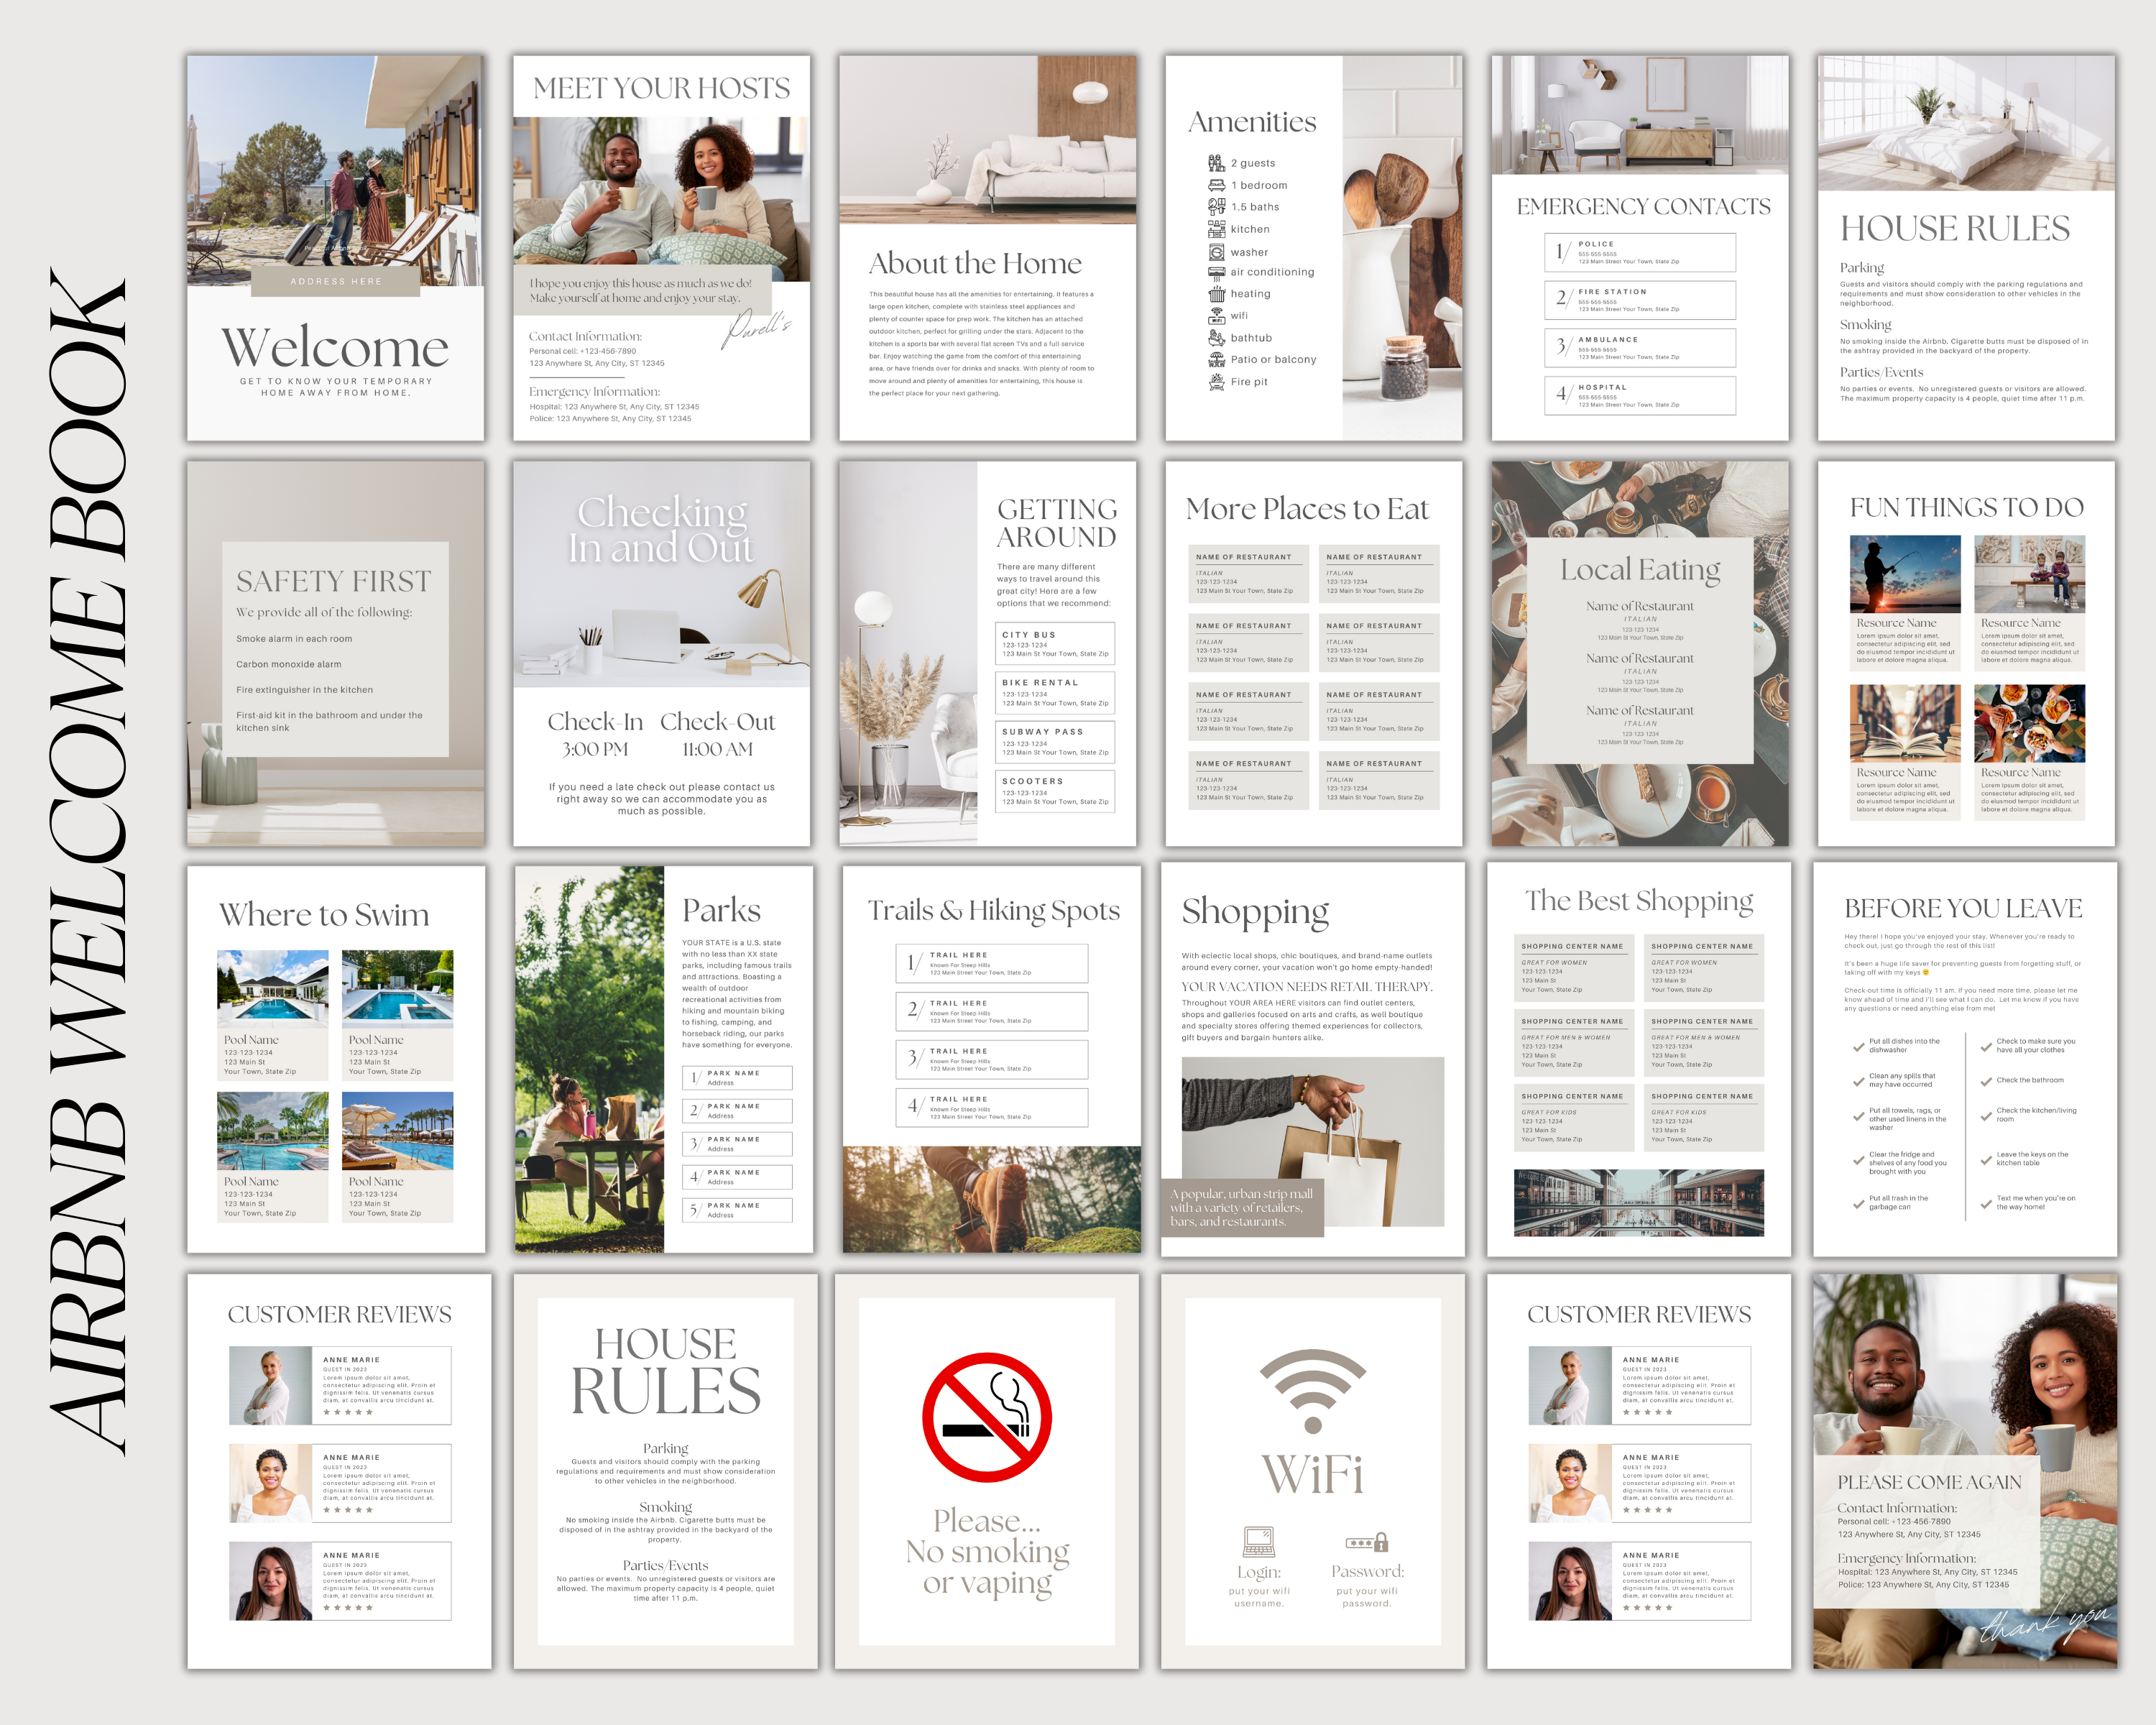Click the bedroom bed icon
This screenshot has width=2156, height=1725.
coord(1216,185)
